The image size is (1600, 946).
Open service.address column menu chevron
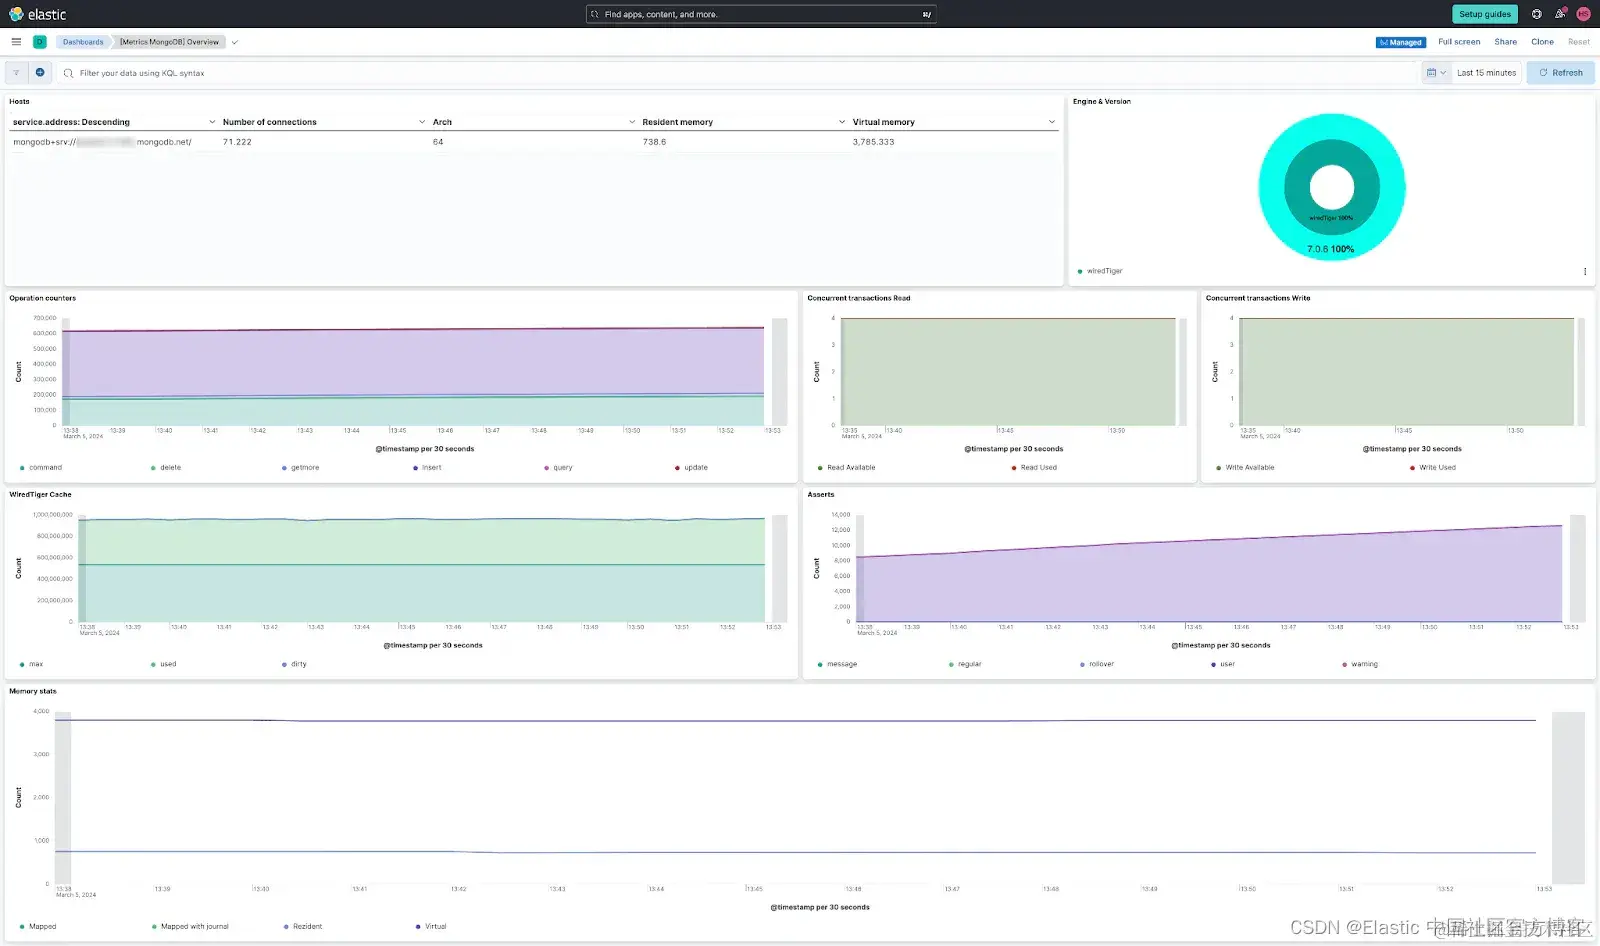click(x=212, y=122)
